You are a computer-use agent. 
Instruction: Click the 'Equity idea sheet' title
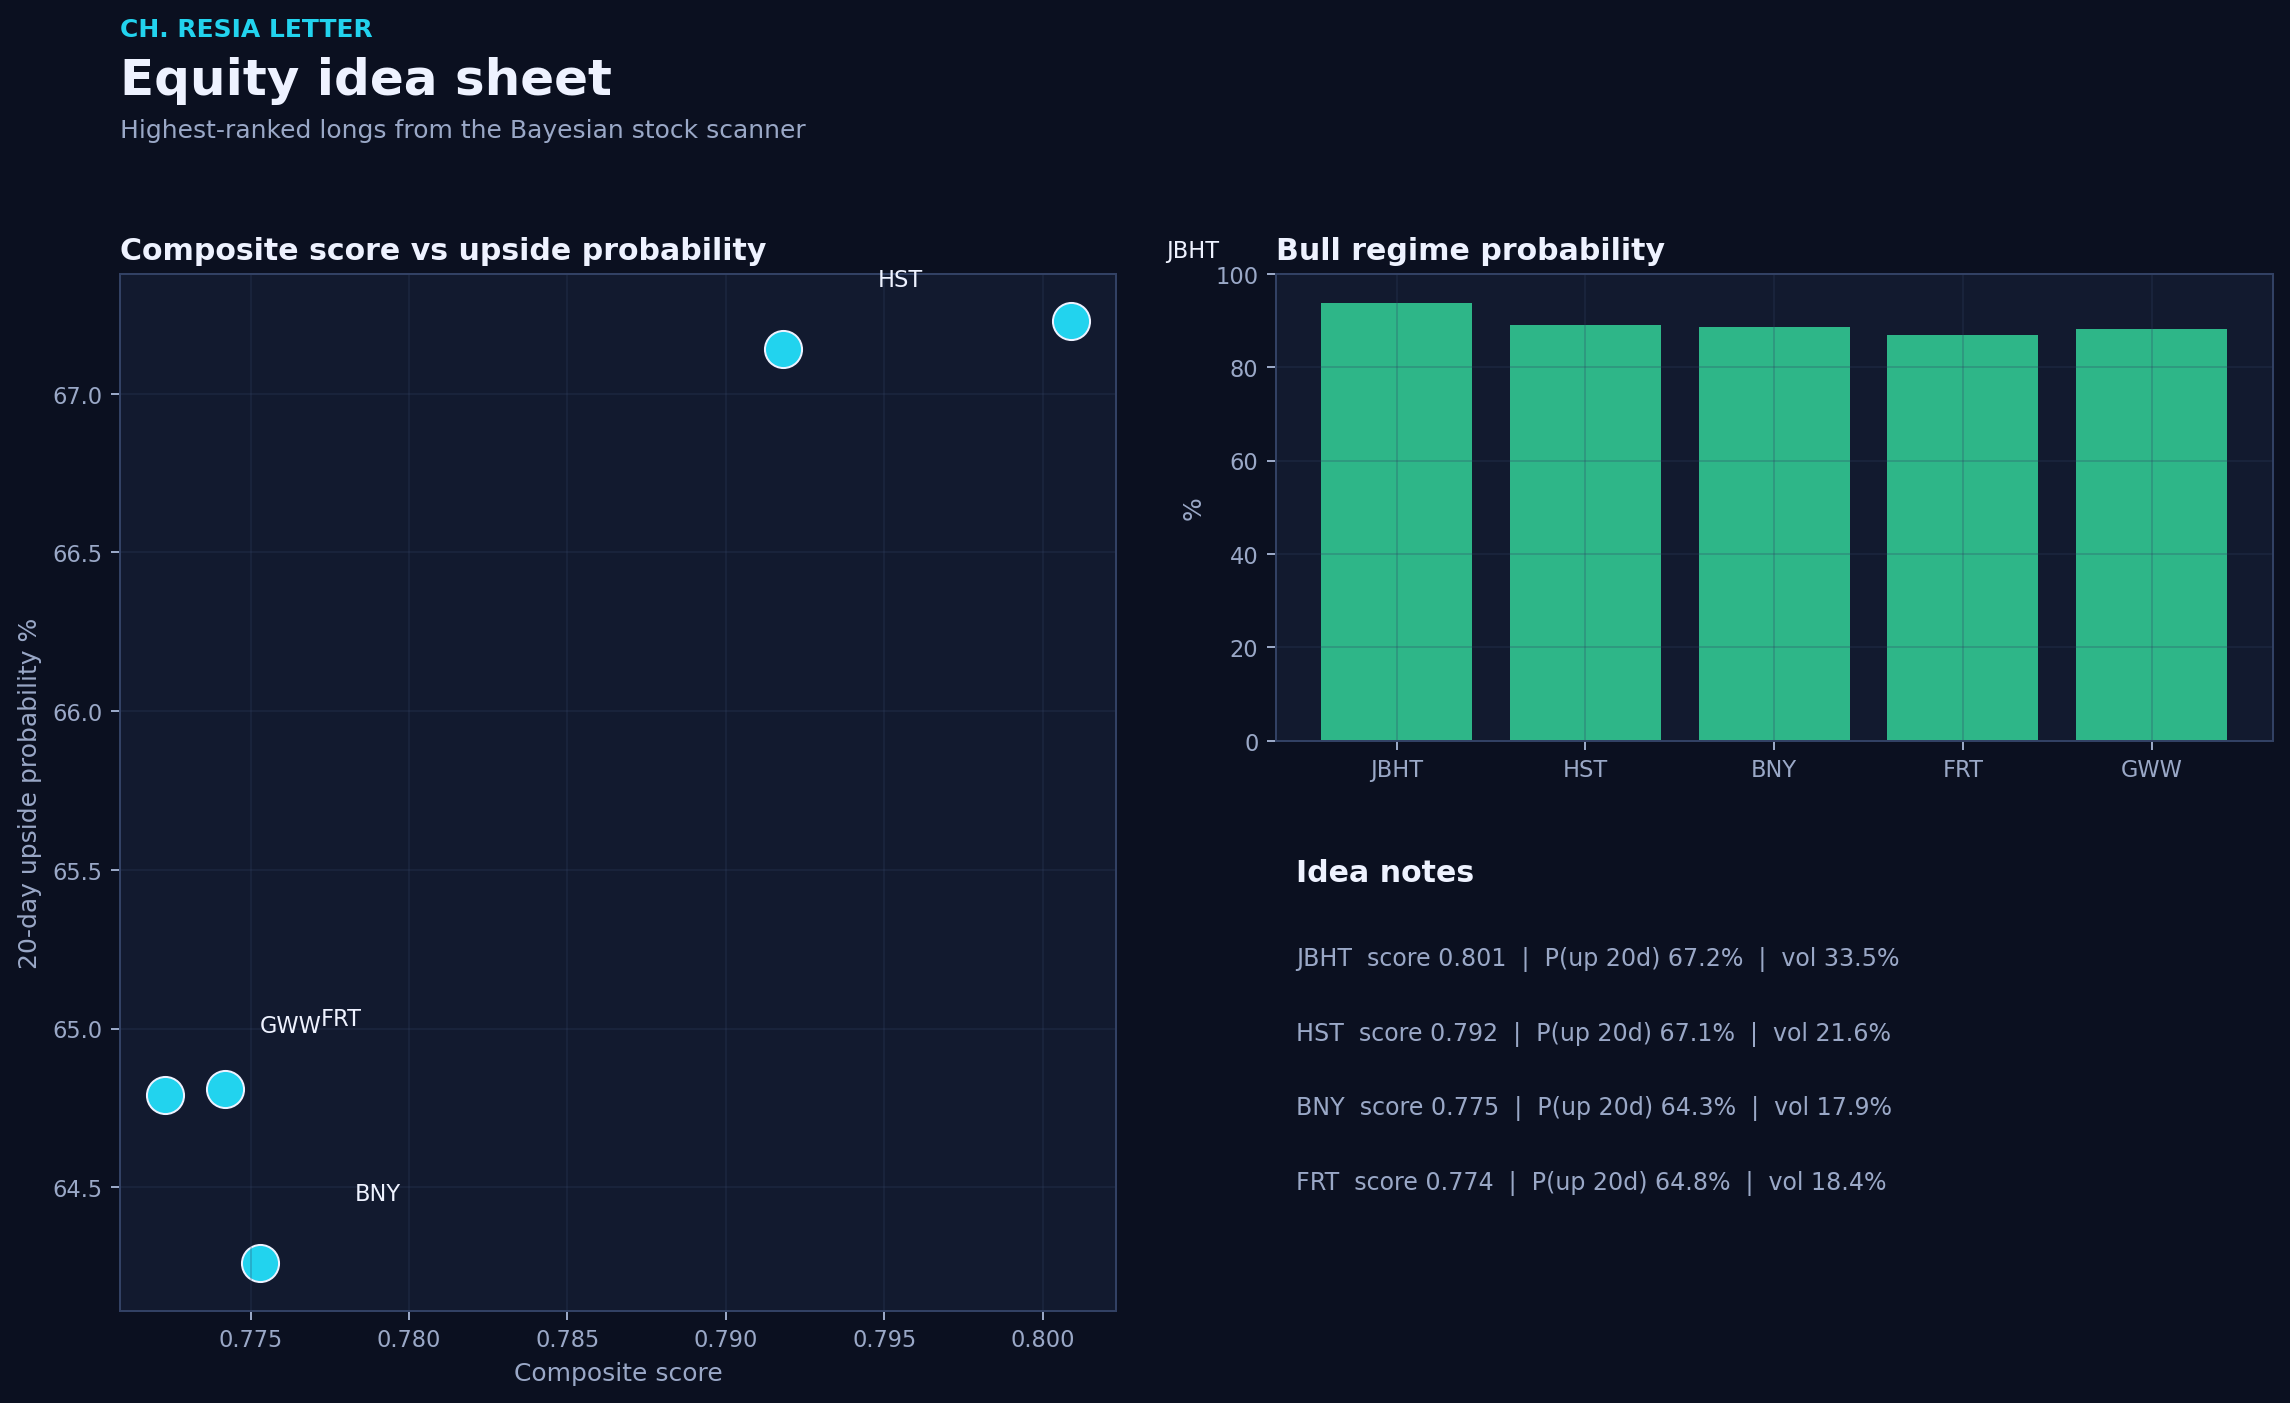click(x=365, y=79)
